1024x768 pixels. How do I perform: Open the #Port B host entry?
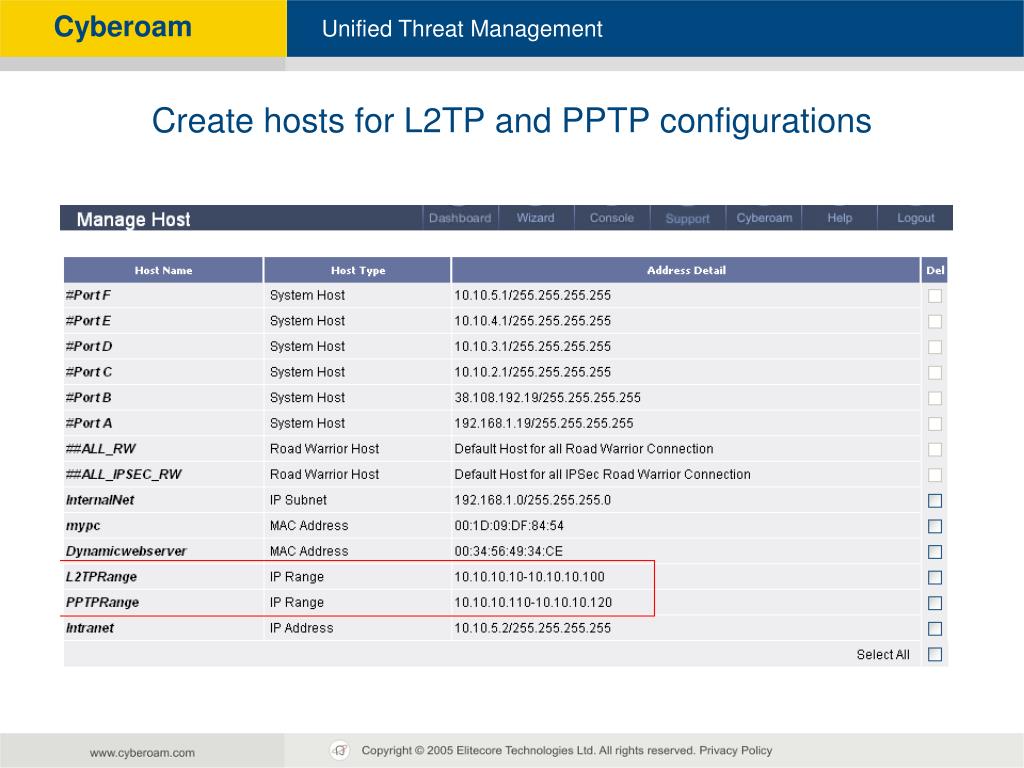coord(88,397)
